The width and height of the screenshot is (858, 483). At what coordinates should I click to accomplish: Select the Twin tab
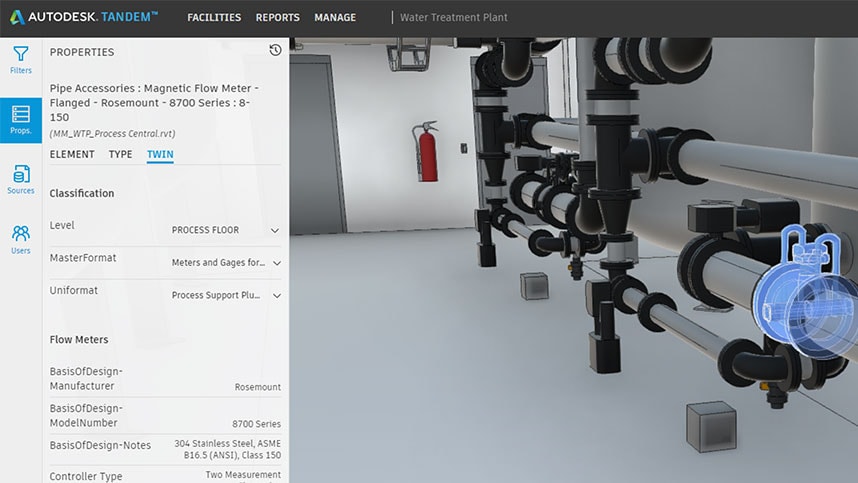point(160,154)
